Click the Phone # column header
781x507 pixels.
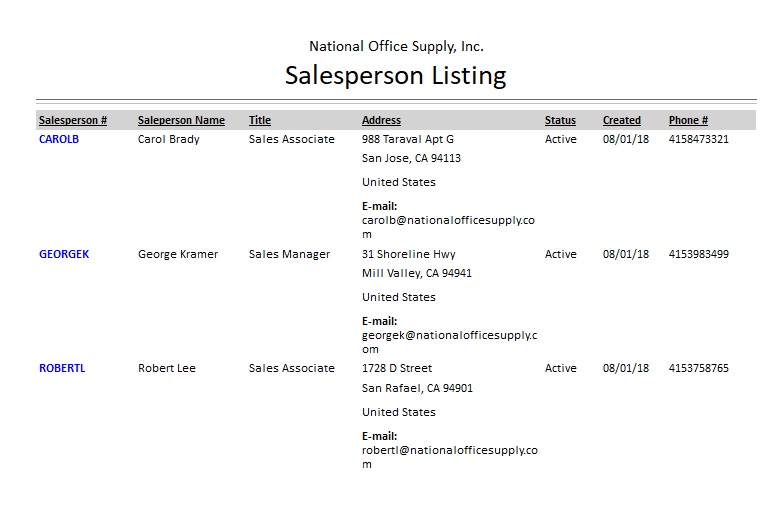coord(689,121)
